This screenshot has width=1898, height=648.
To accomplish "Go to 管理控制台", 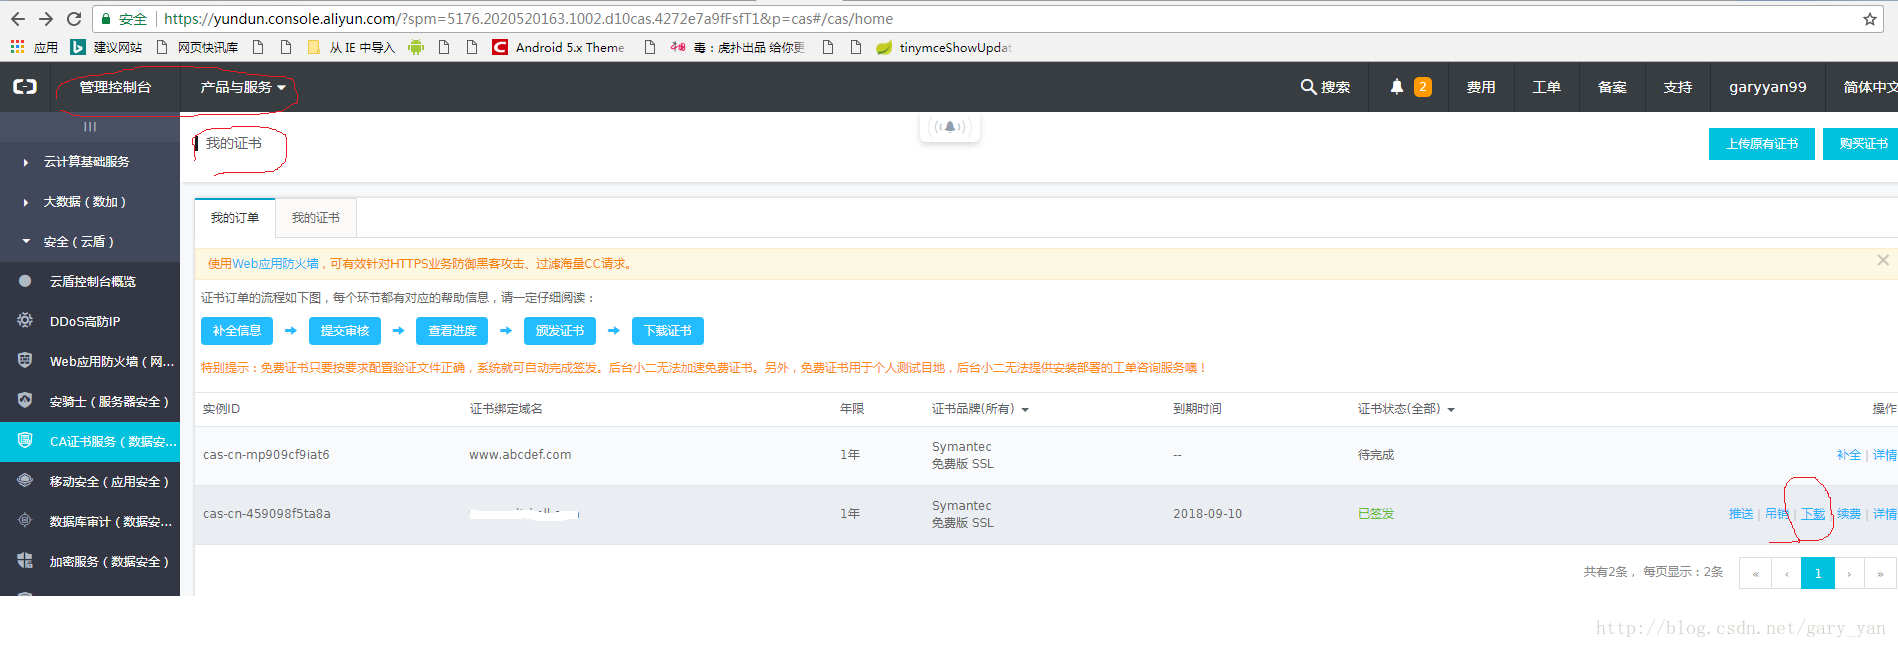I will click(x=115, y=87).
